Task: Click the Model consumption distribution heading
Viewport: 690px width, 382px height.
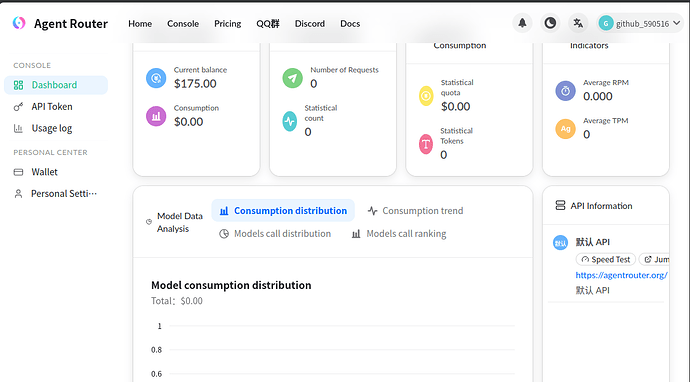Action: tap(231, 285)
